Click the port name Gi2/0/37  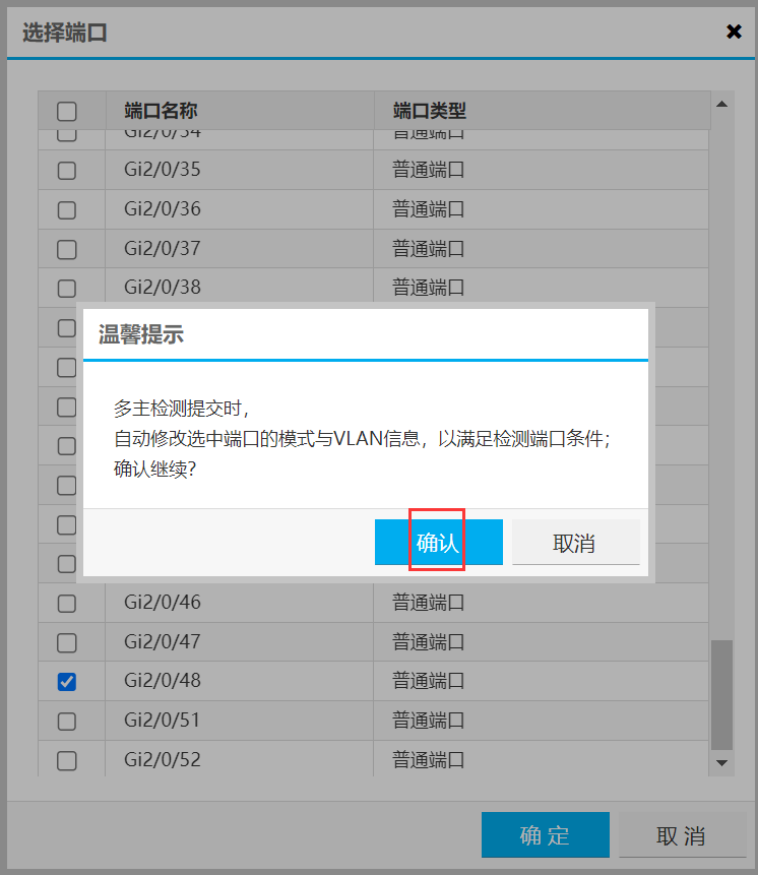tap(162, 248)
